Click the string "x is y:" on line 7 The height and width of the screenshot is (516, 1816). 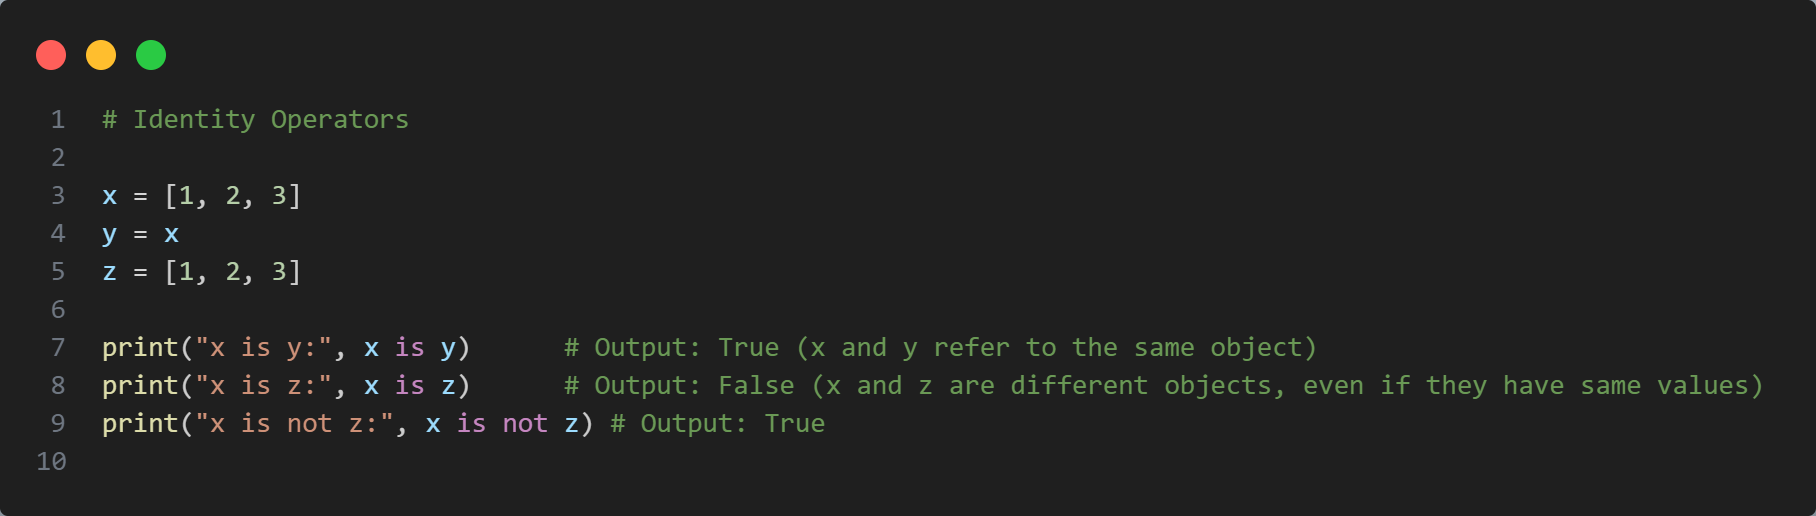pos(264,348)
